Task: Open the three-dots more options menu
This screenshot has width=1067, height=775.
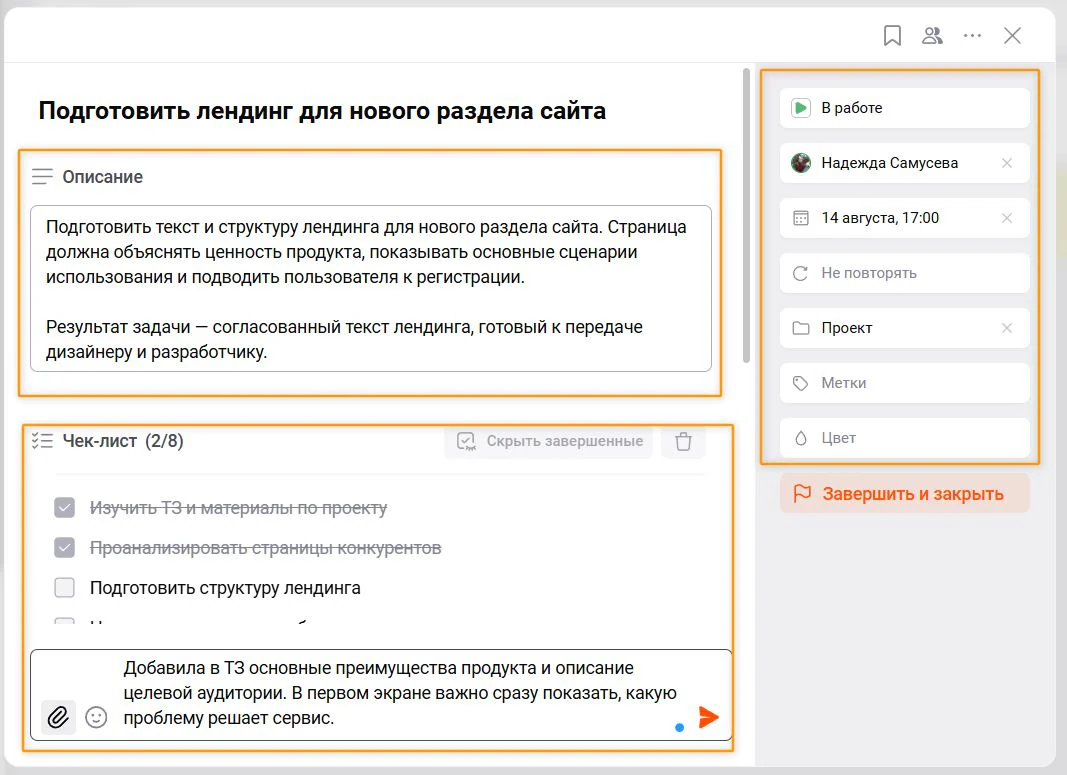Action: [x=972, y=35]
